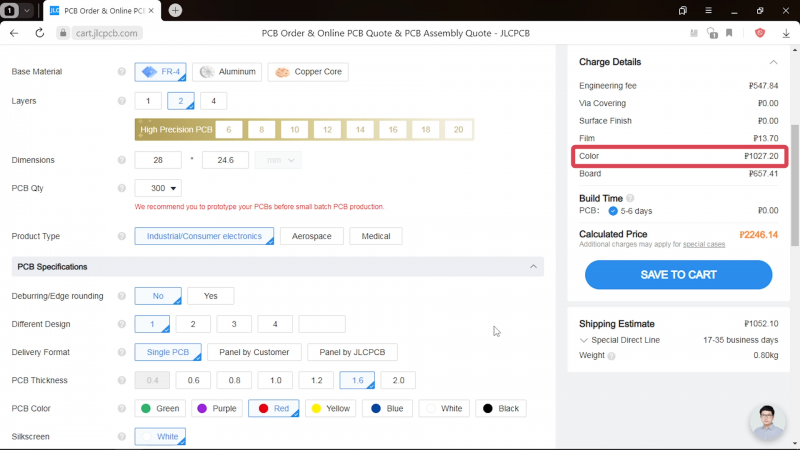The height and width of the screenshot is (450, 800).
Task: Select 20 layers High Precision PCB
Action: point(458,130)
